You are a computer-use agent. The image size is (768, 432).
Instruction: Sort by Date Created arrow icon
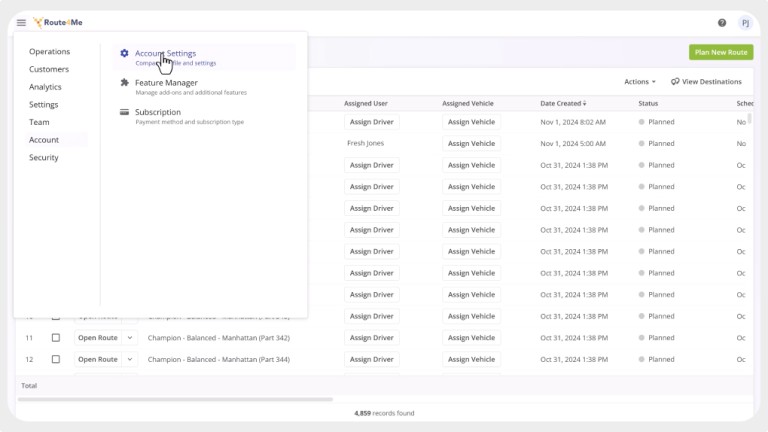pos(584,103)
